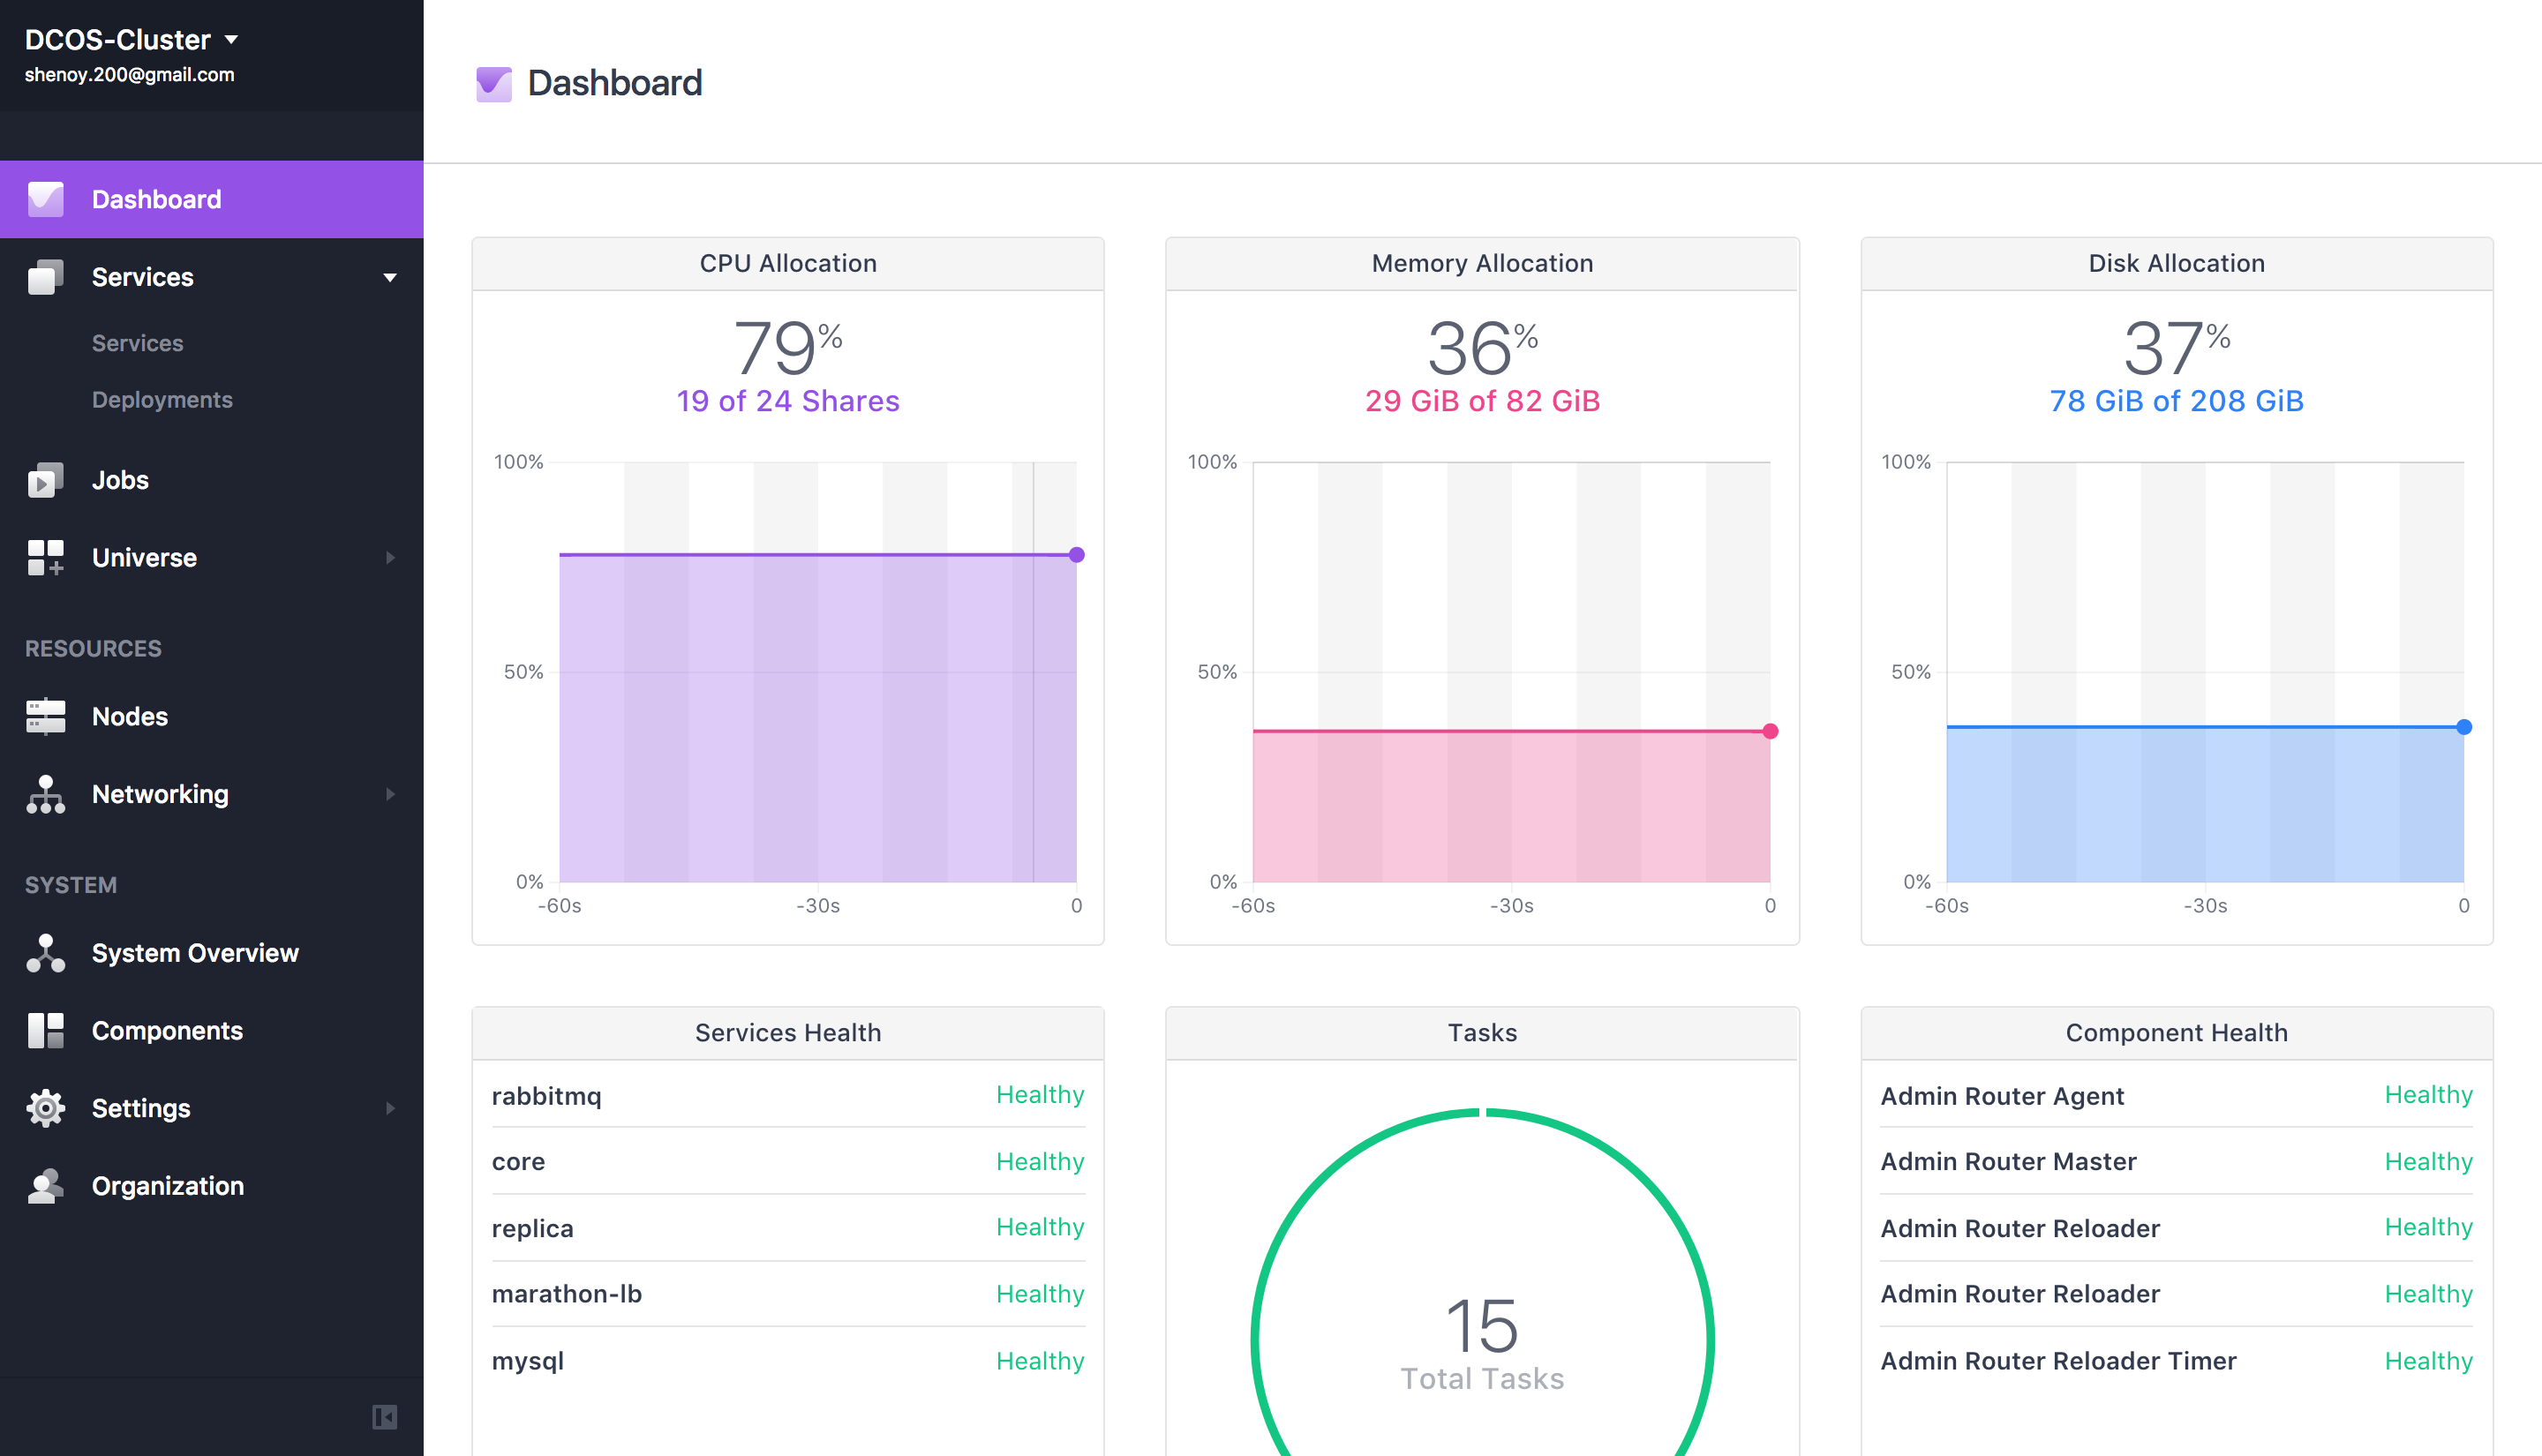Click the 36% memory value

(1482, 347)
